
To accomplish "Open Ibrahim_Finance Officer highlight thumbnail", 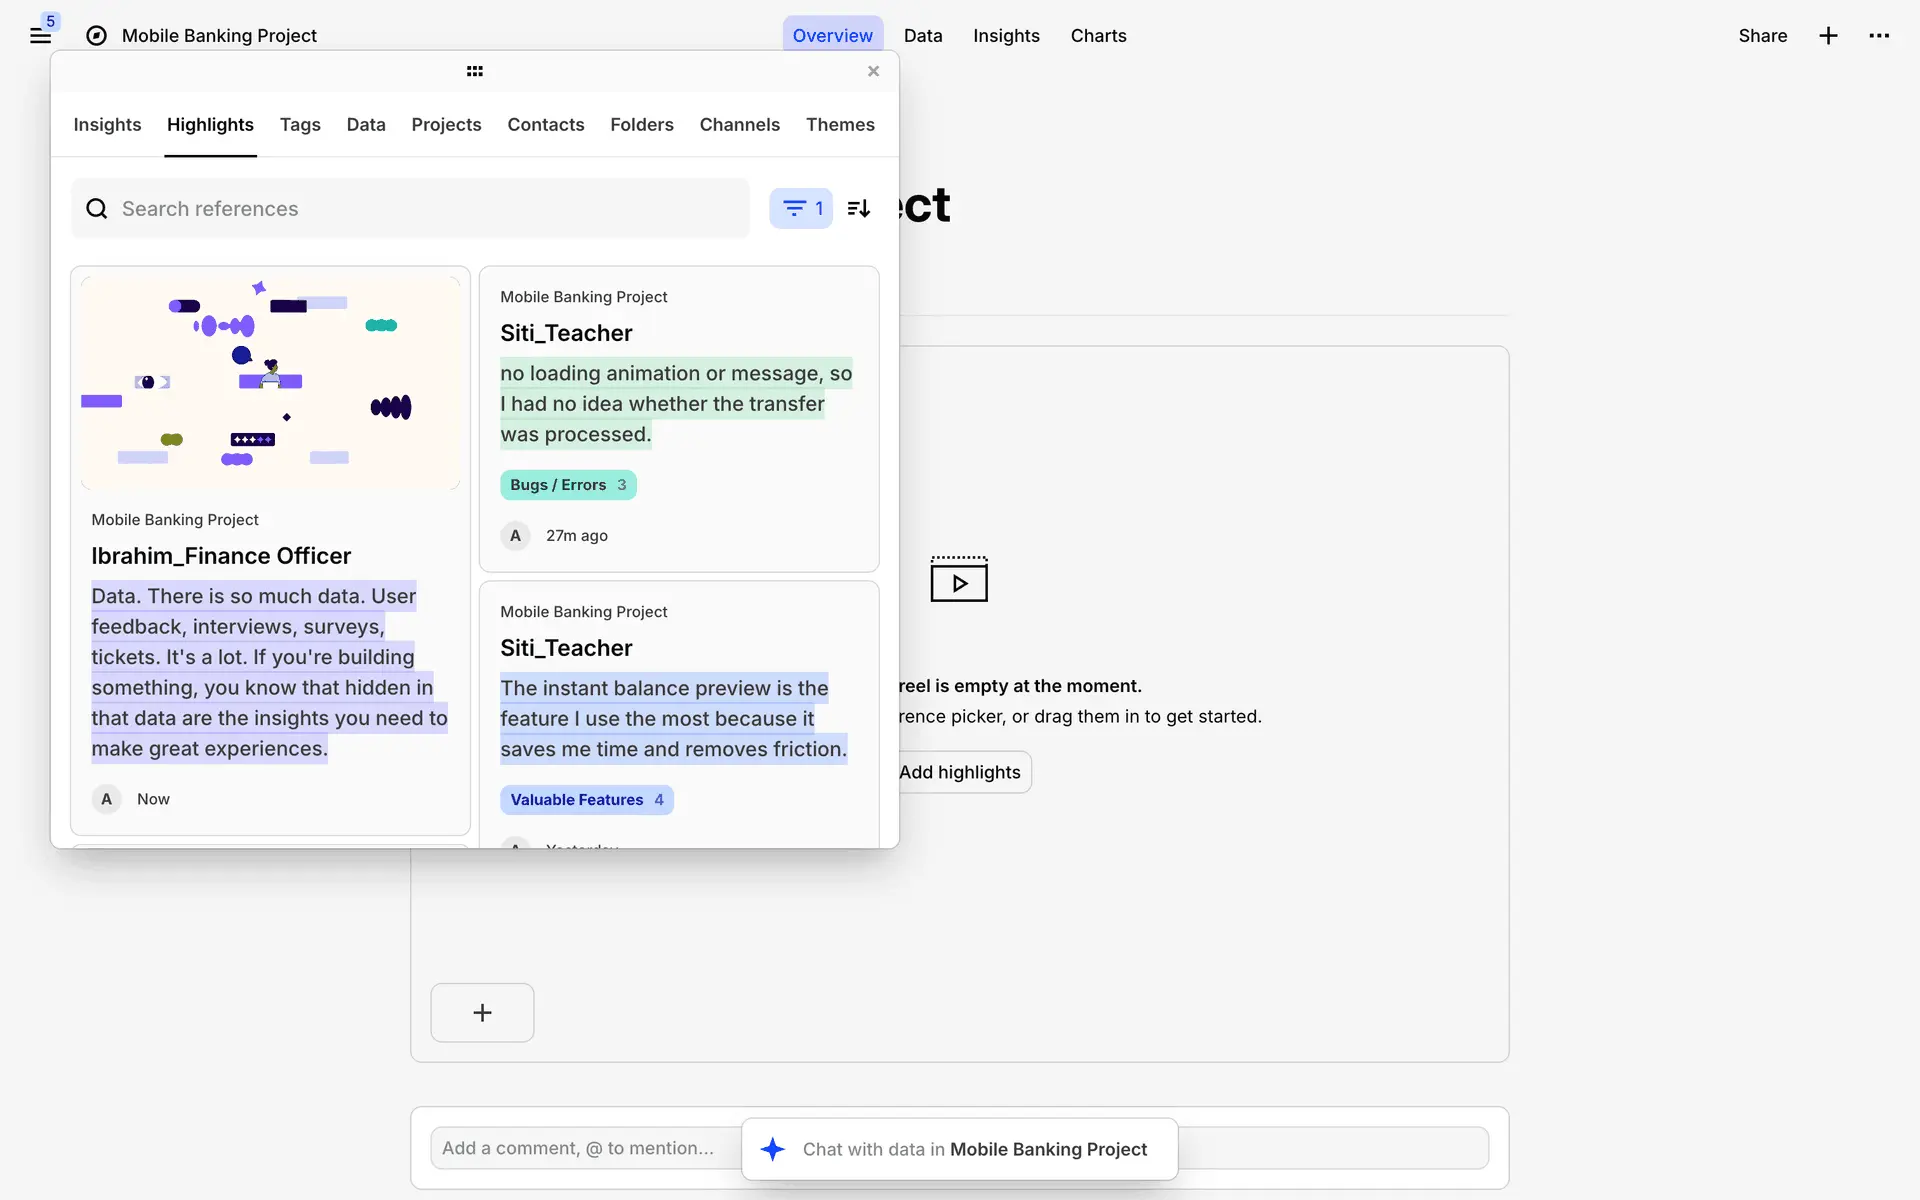I will (x=270, y=382).
